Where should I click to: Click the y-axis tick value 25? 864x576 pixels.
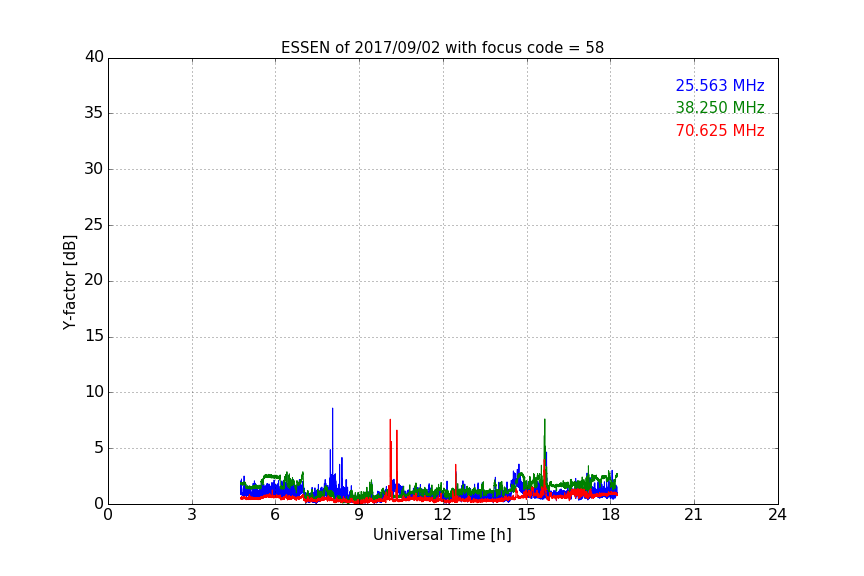[x=94, y=224]
